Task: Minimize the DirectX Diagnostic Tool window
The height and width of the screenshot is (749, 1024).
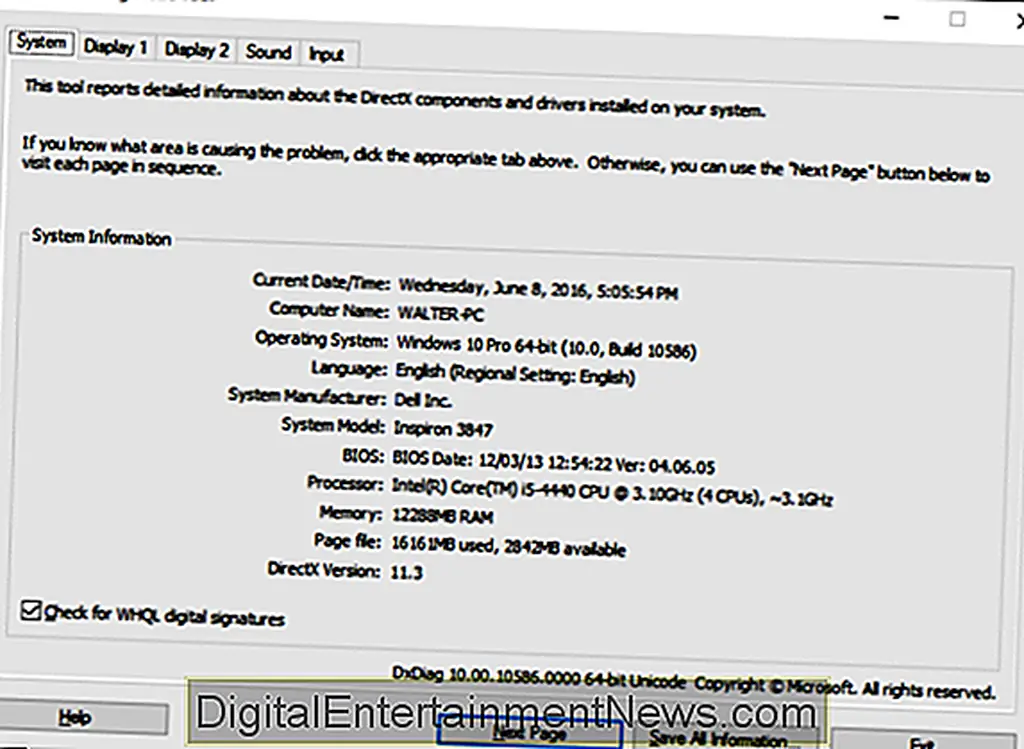Action: point(891,18)
